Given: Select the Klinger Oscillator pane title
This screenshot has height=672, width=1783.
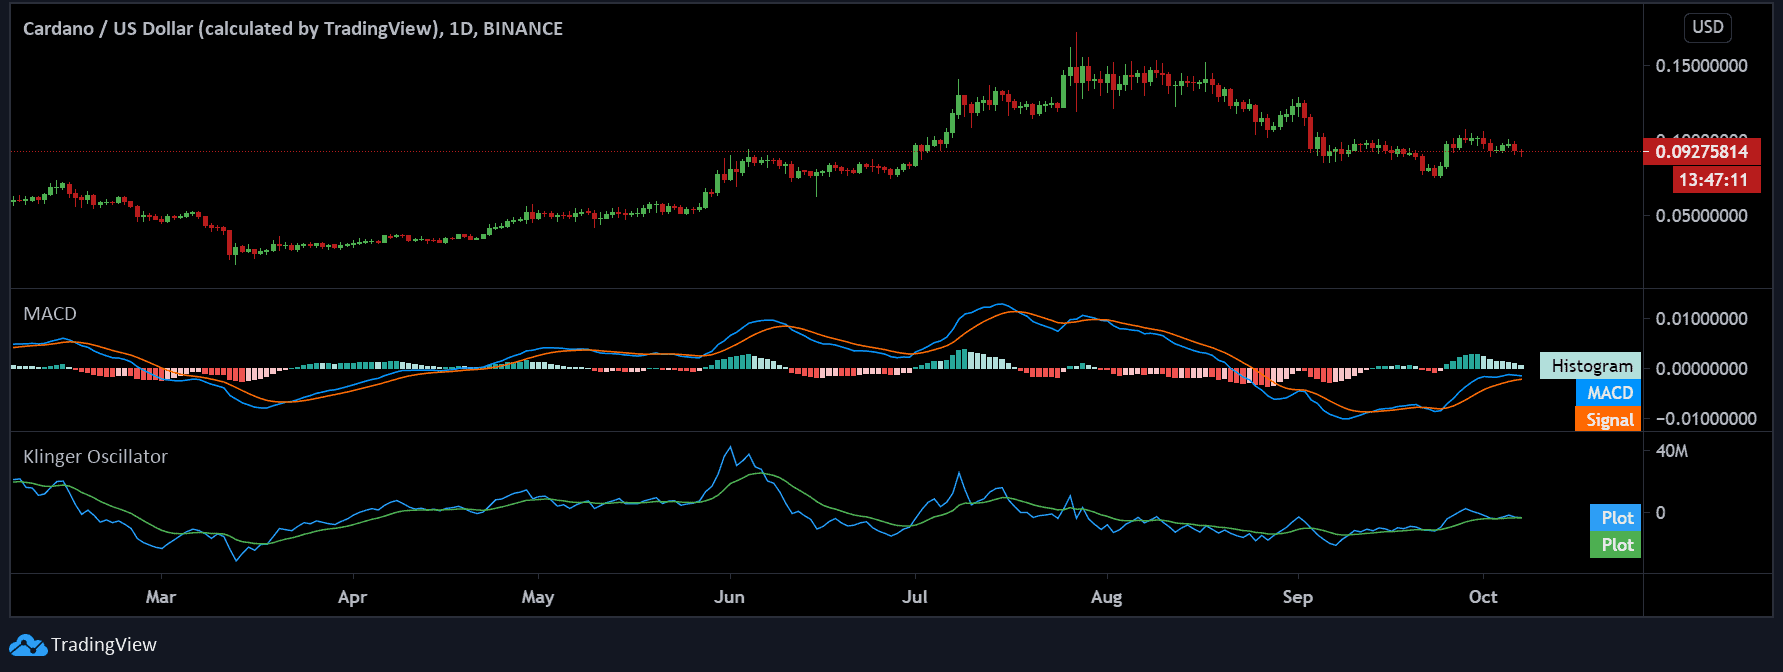Looking at the screenshot, I should coord(95,457).
